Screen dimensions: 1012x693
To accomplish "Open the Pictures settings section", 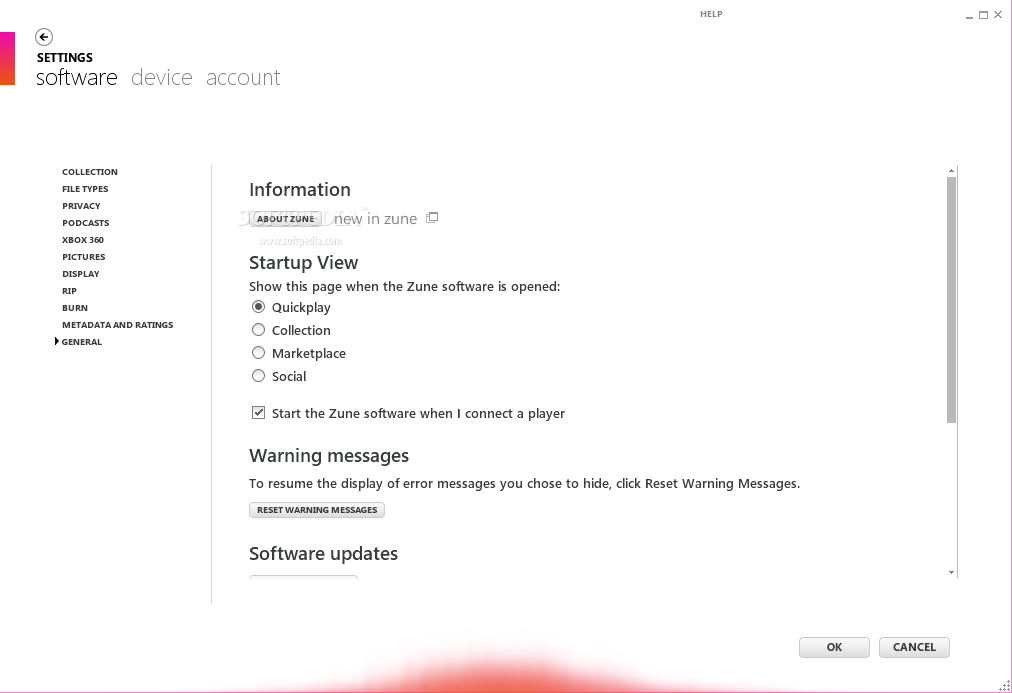I will tap(83, 257).
